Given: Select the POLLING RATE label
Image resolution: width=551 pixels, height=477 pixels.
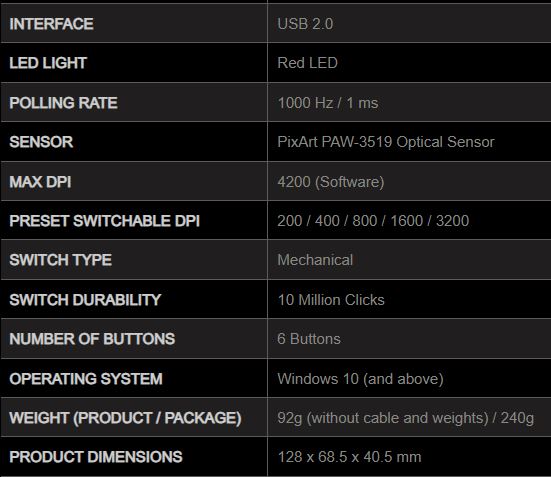Looking at the screenshot, I should tap(64, 103).
